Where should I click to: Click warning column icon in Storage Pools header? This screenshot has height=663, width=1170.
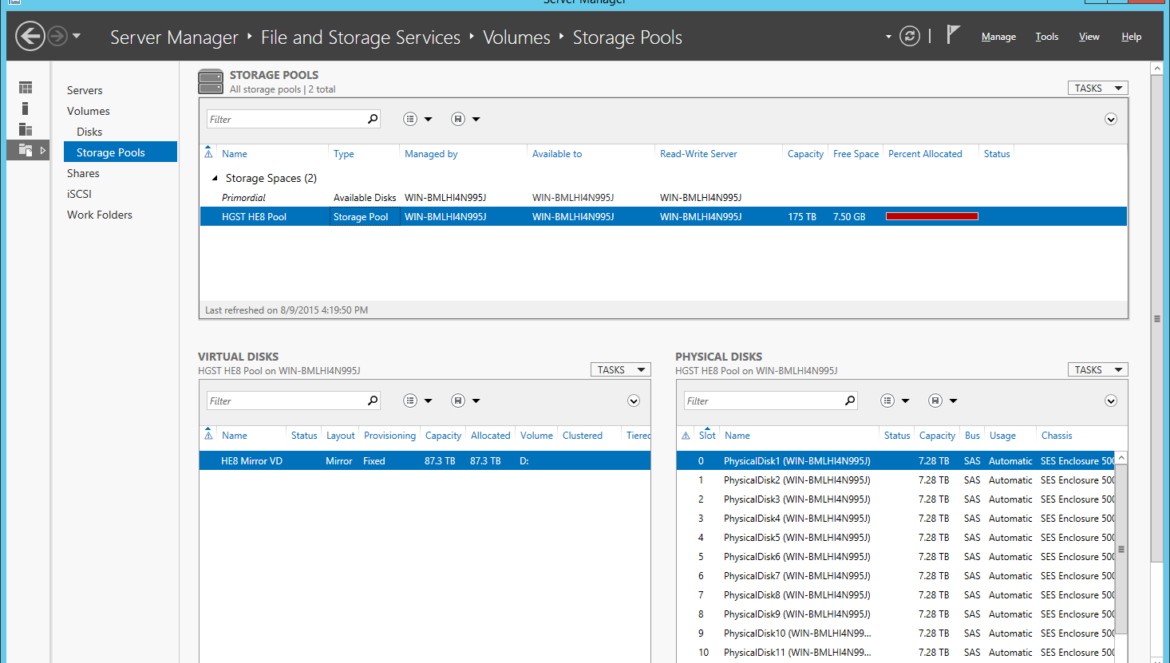click(x=208, y=154)
